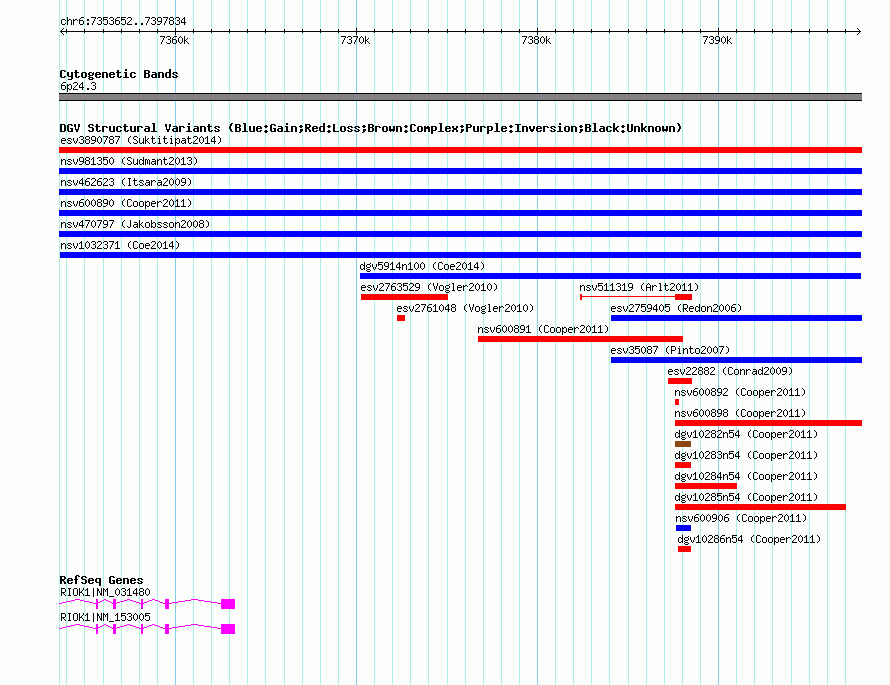Open dgv10284n54 (Cooper2011) label

coord(746,476)
